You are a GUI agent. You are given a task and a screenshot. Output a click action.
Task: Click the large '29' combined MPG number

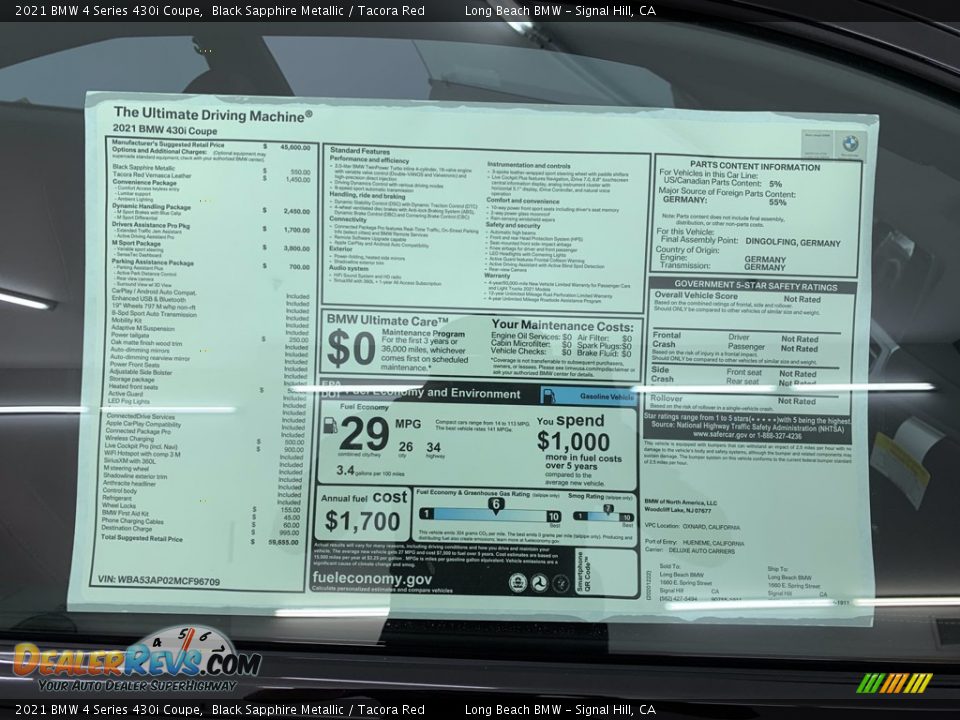[x=364, y=434]
